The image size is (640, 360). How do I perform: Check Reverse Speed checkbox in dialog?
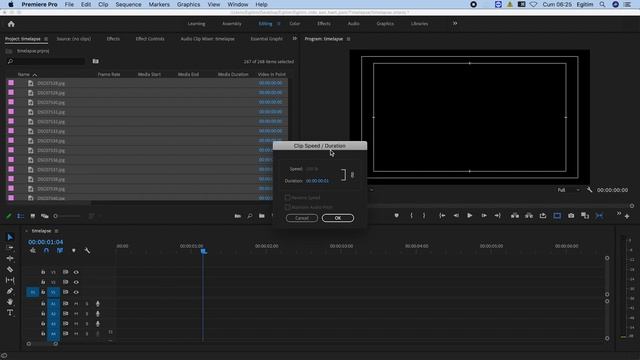tap(287, 198)
